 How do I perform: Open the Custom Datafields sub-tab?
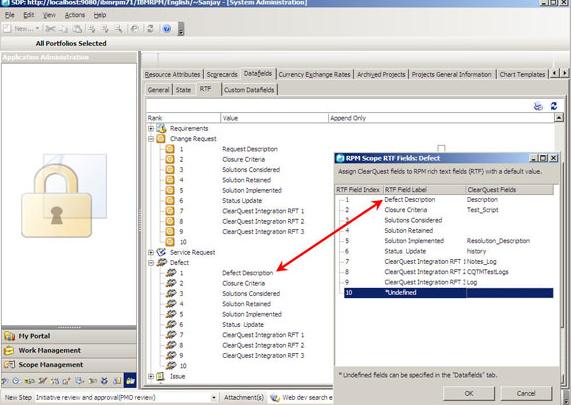249,90
